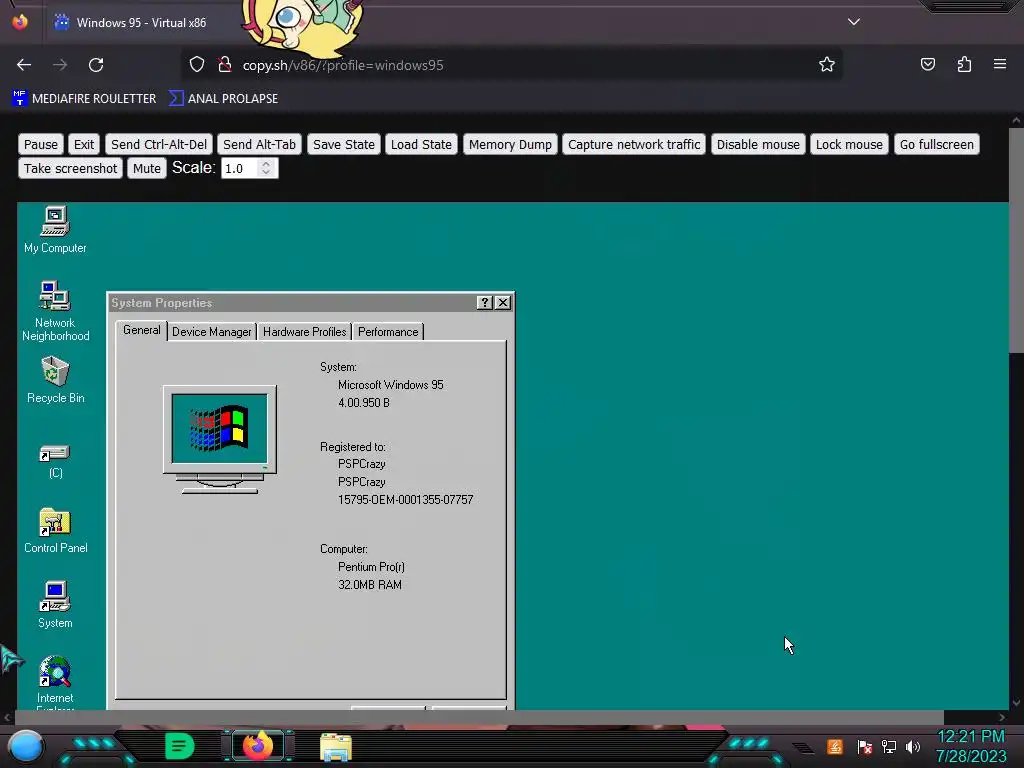Screen dimensions: 1024x768
Task: Reload the page with the refresh icon
Action: [x=96, y=65]
